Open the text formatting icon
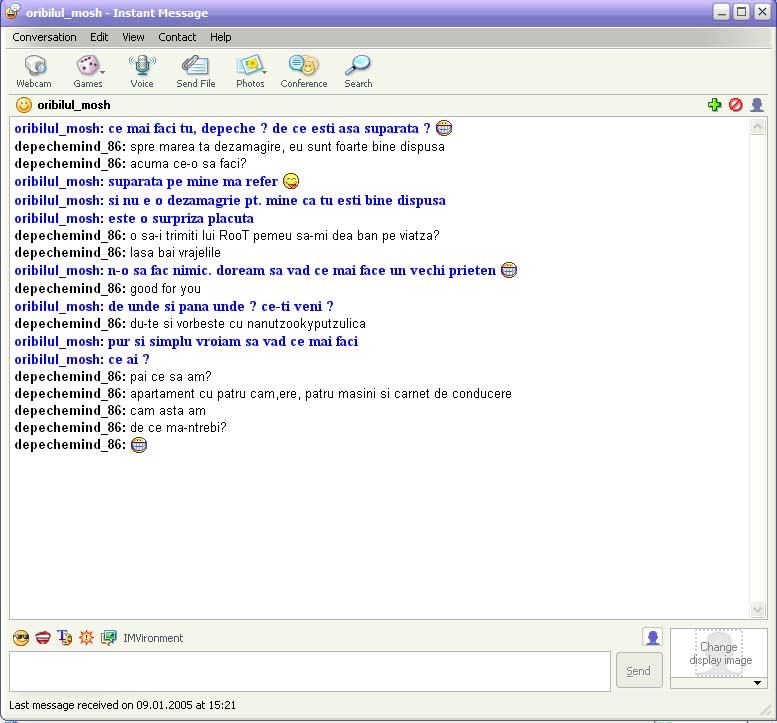The height and width of the screenshot is (723, 777). (x=65, y=638)
